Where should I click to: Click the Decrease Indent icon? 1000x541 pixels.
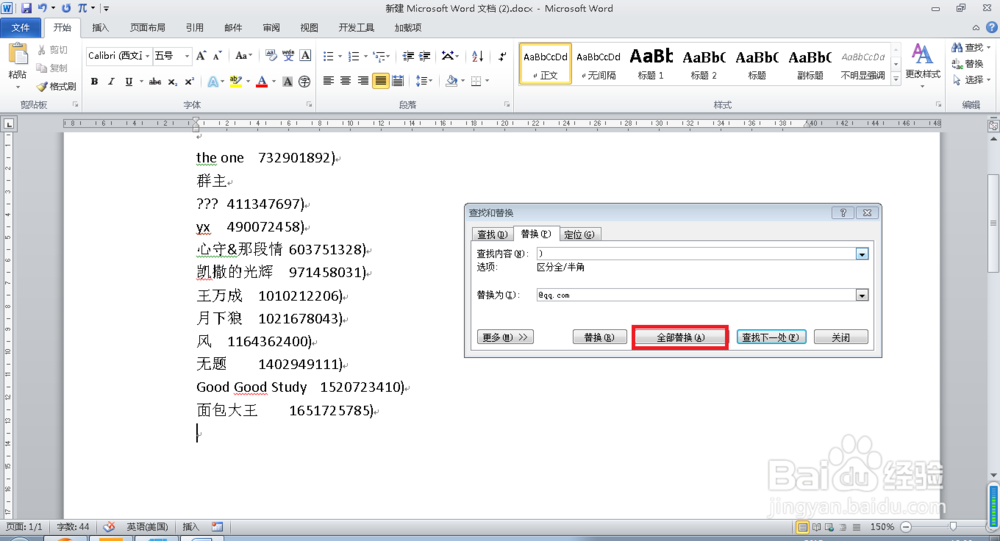(408, 56)
